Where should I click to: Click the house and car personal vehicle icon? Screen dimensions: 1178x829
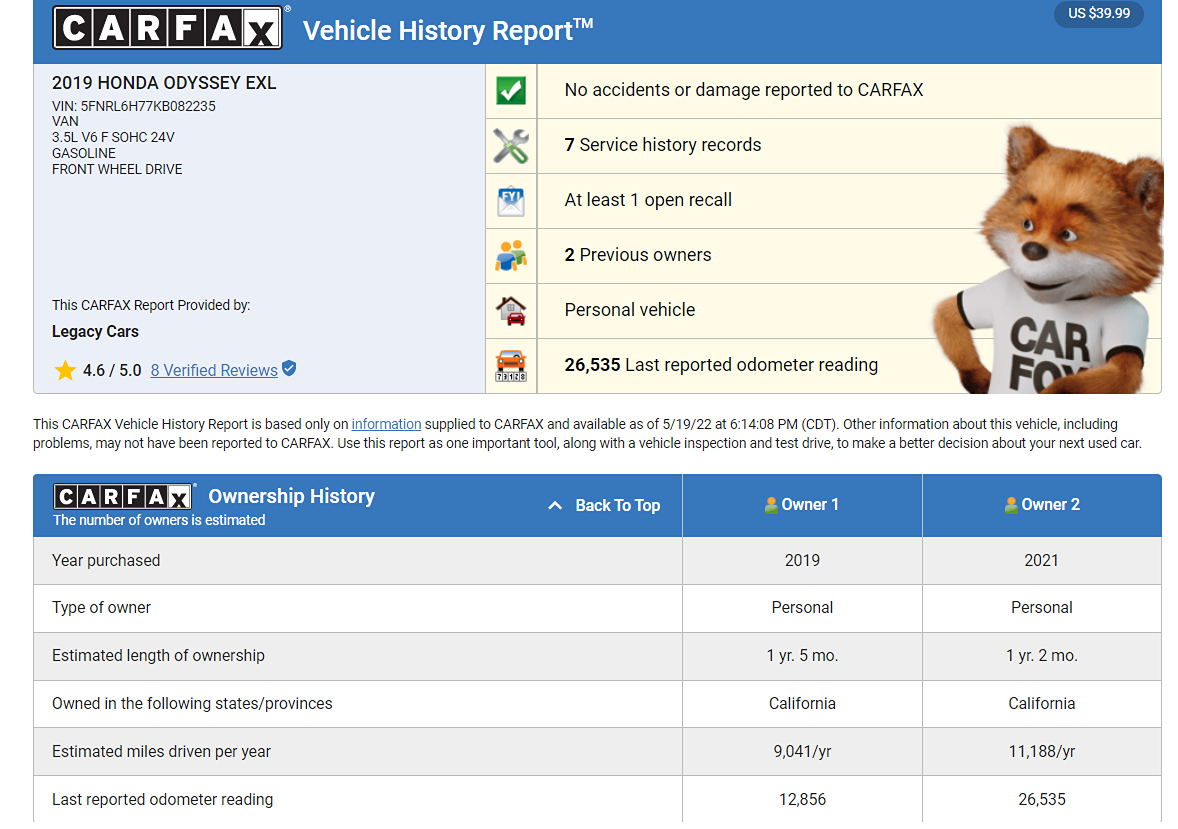click(511, 311)
